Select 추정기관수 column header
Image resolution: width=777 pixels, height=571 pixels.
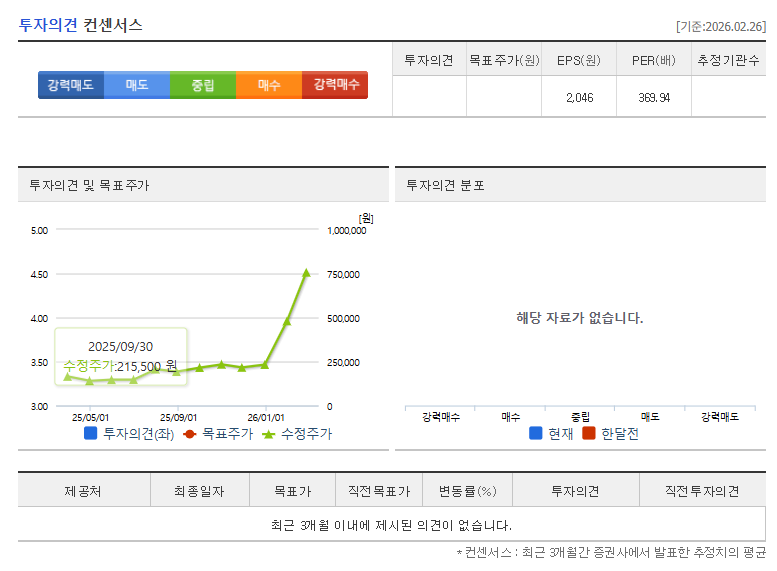click(x=728, y=60)
